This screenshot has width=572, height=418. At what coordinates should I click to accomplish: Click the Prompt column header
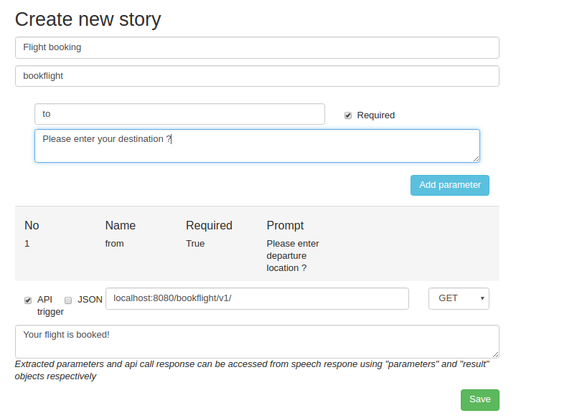pyautogui.click(x=285, y=225)
